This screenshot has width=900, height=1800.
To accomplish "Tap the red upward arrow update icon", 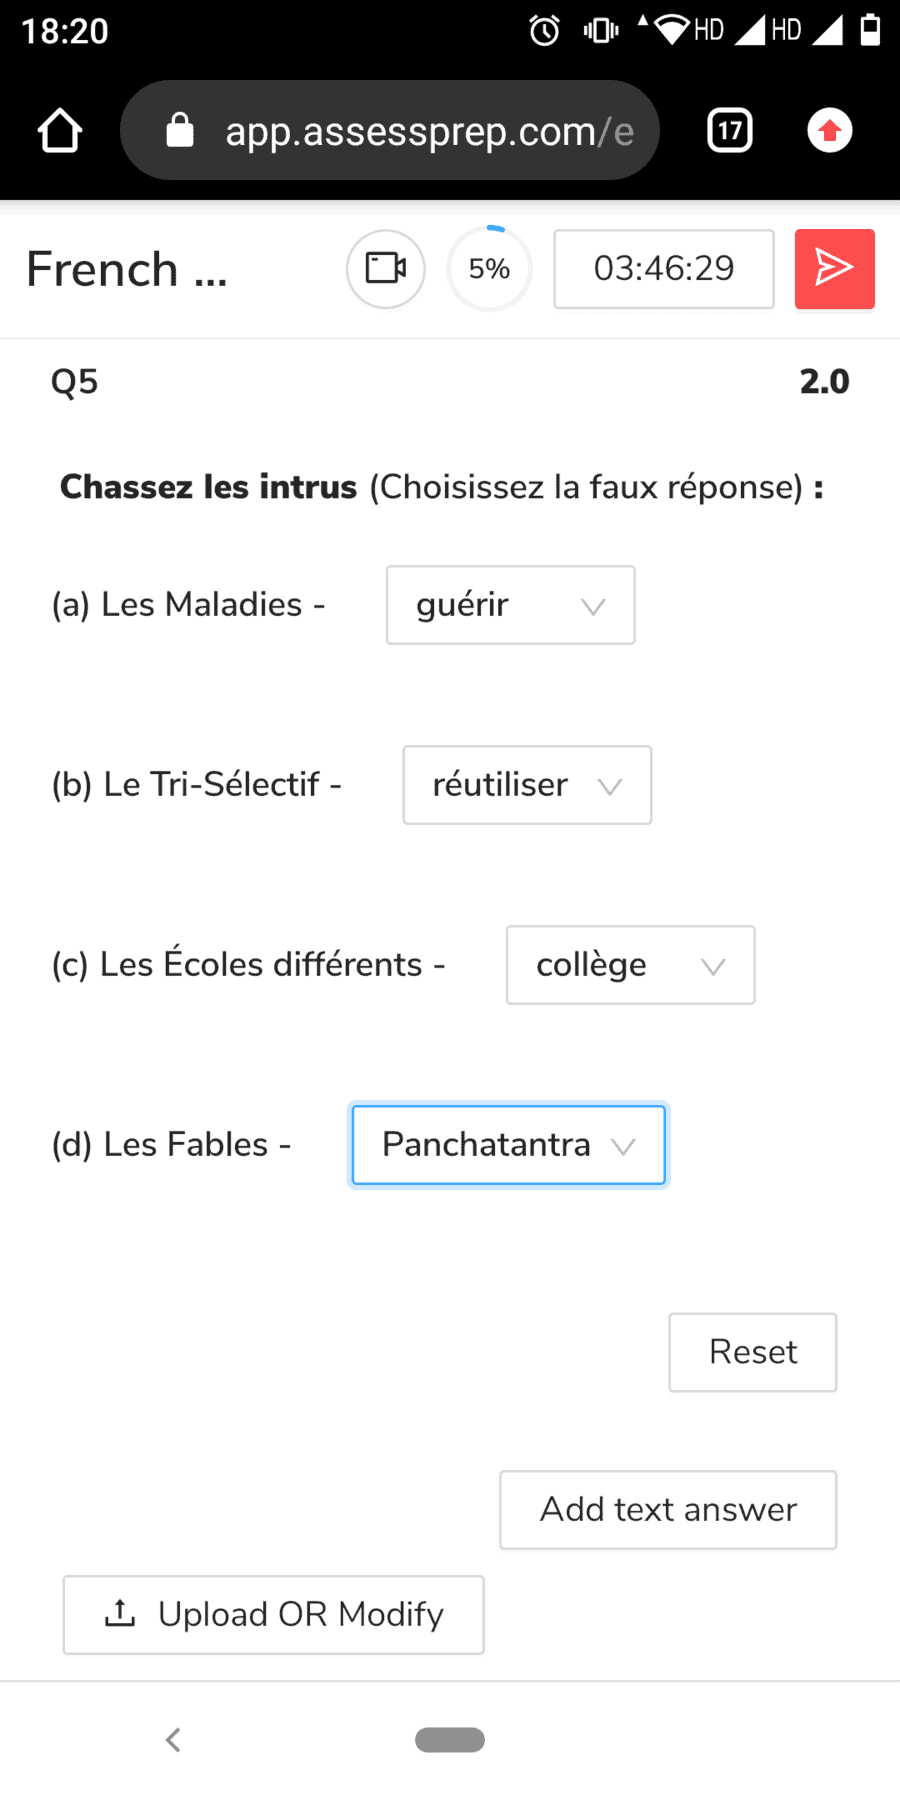I will pos(830,131).
